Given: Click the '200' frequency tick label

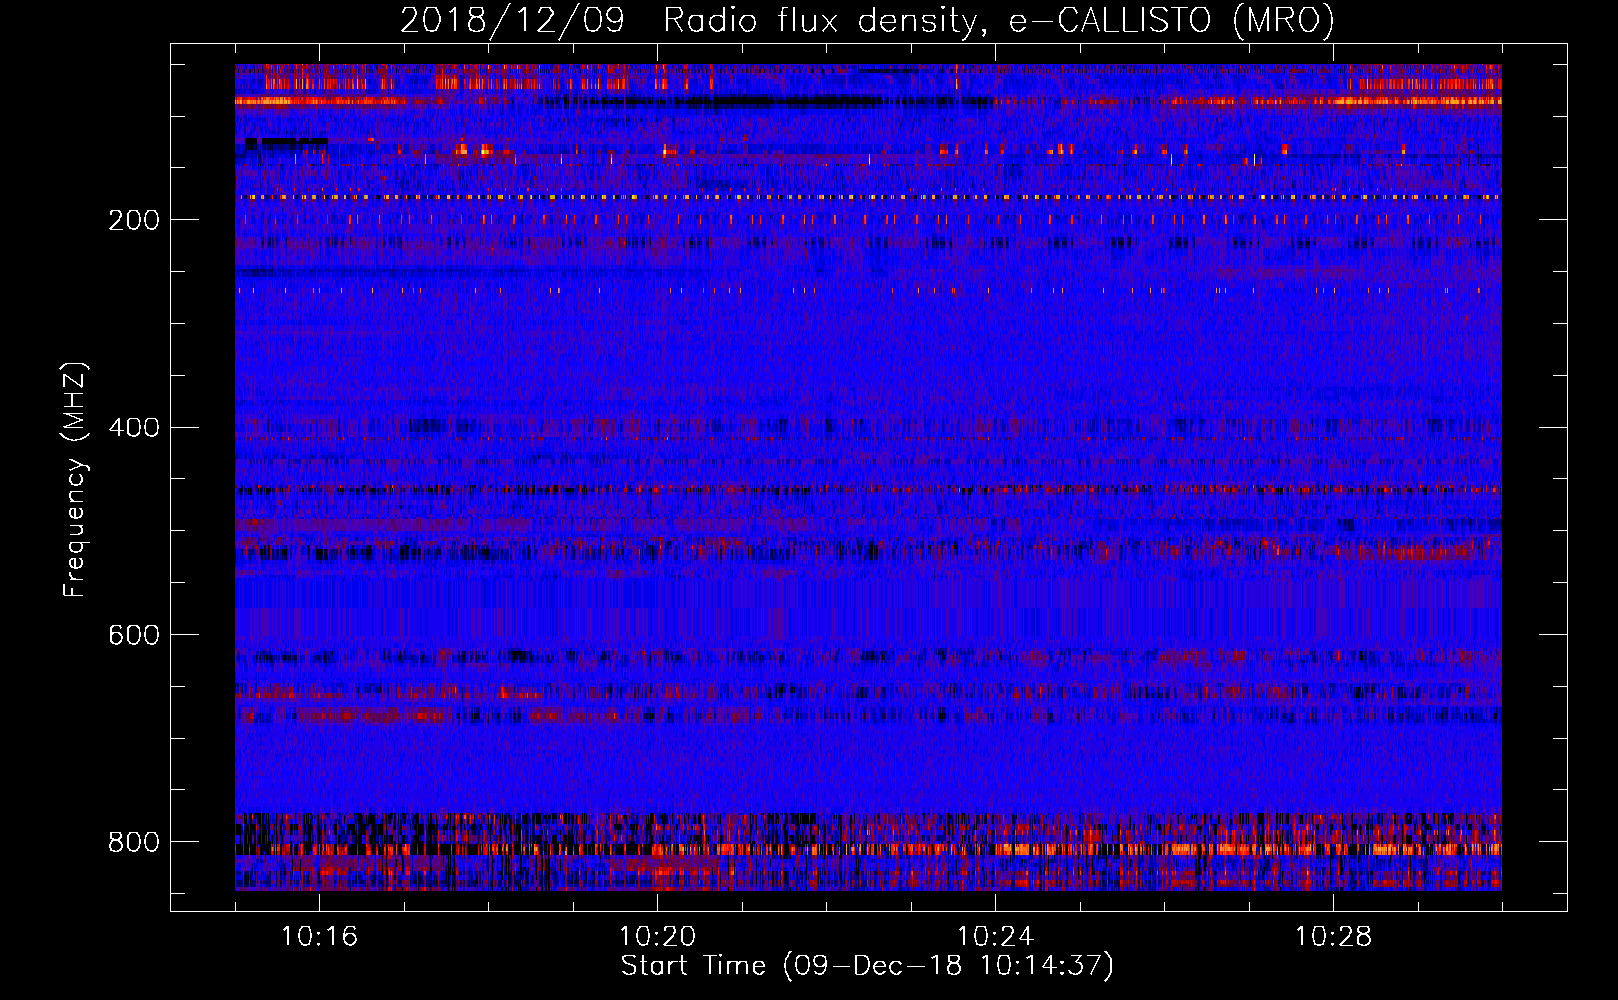Looking at the screenshot, I should click(134, 220).
